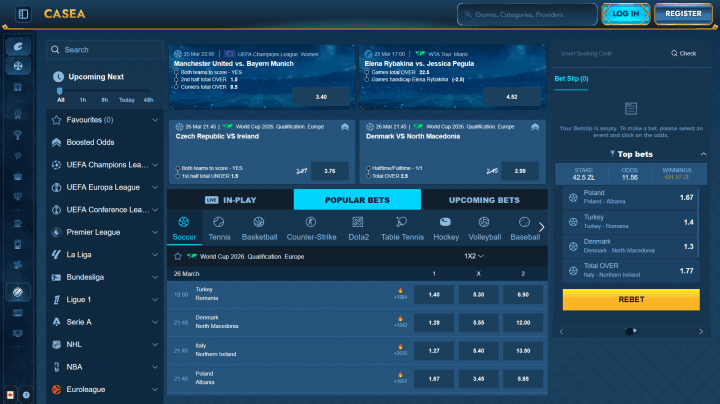Expand NBA list
The height and width of the screenshot is (404, 720).
[x=155, y=367]
